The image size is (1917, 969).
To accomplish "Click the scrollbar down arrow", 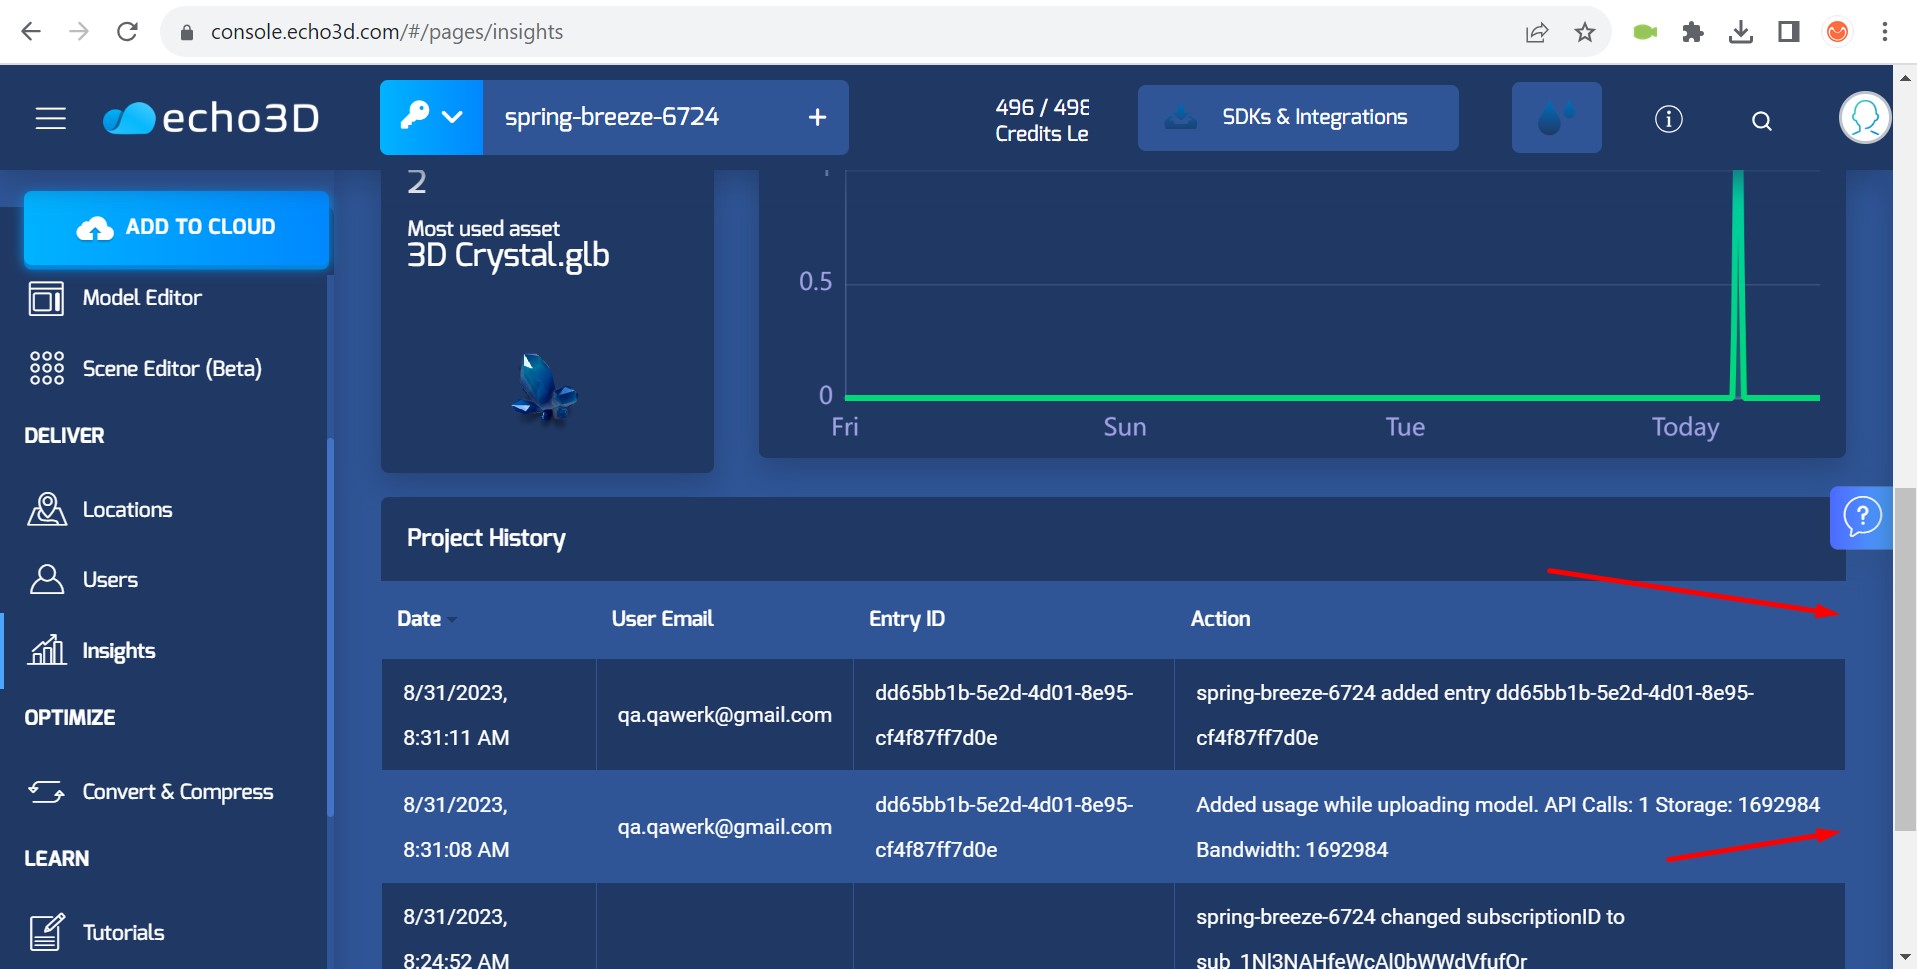I will pyautogui.click(x=1905, y=957).
